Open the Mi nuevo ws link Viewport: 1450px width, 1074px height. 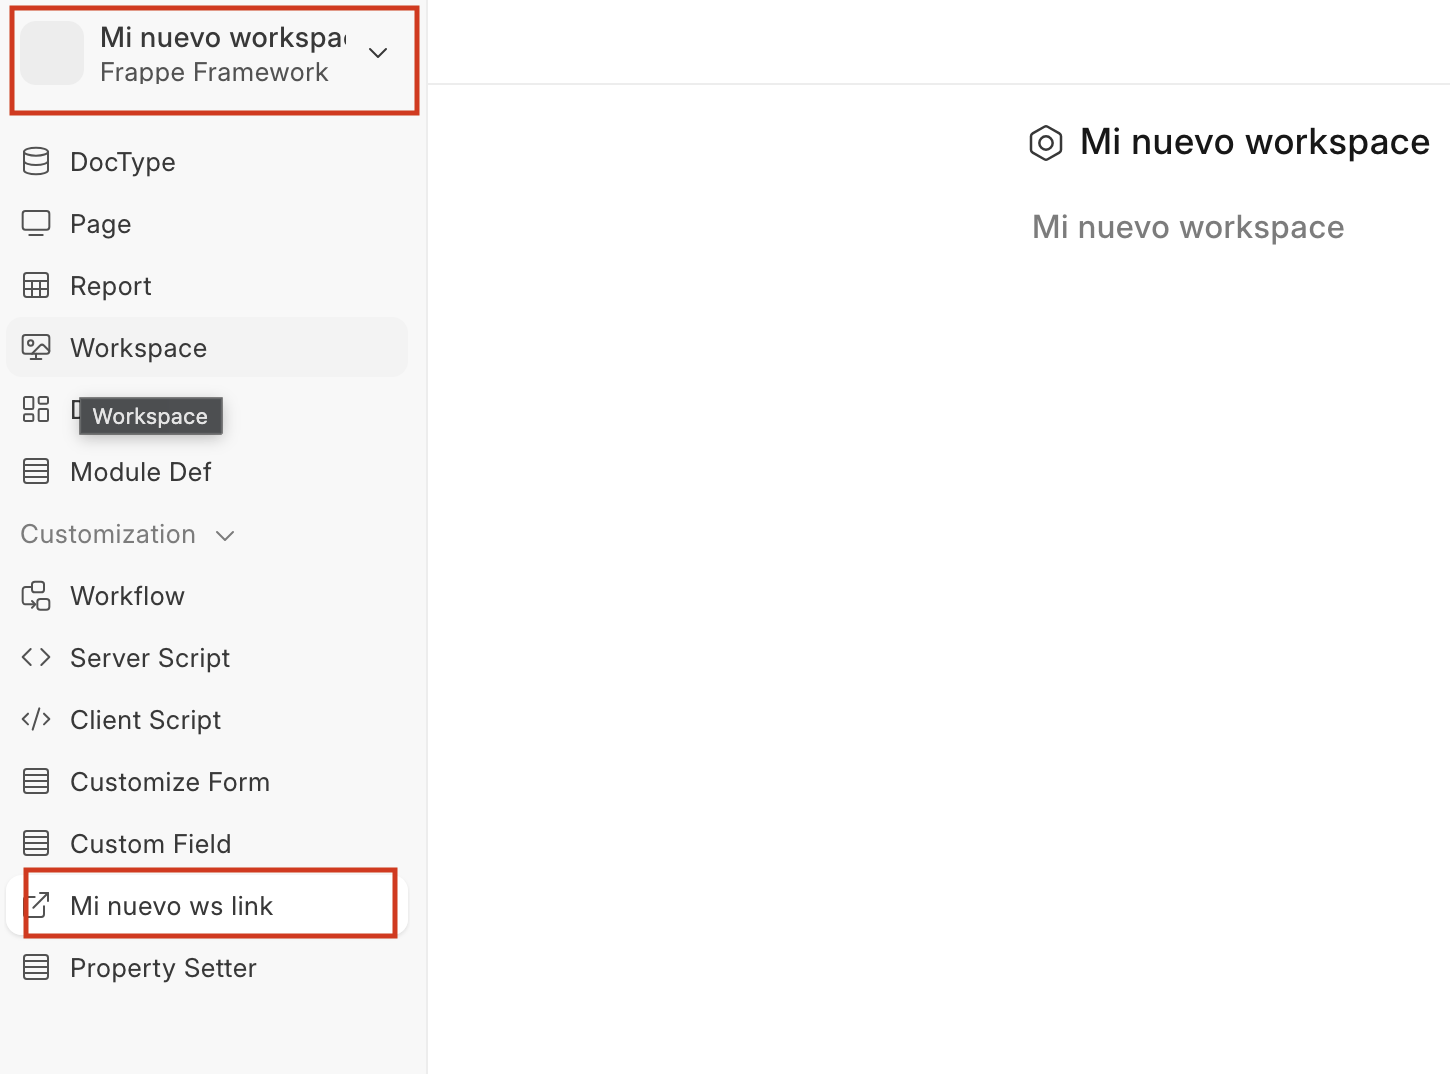[x=171, y=906]
